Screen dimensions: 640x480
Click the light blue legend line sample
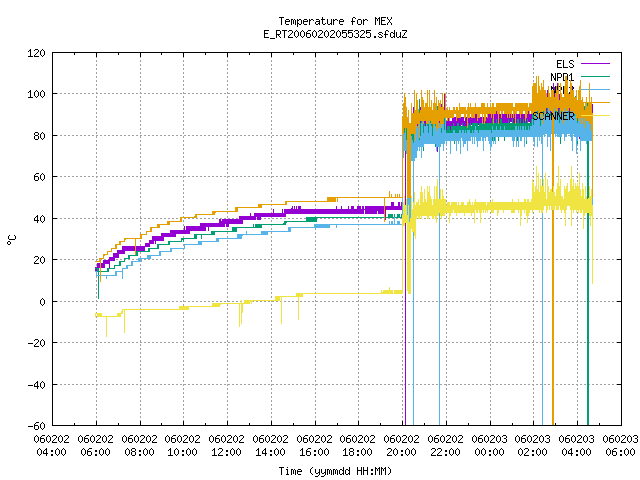click(595, 89)
